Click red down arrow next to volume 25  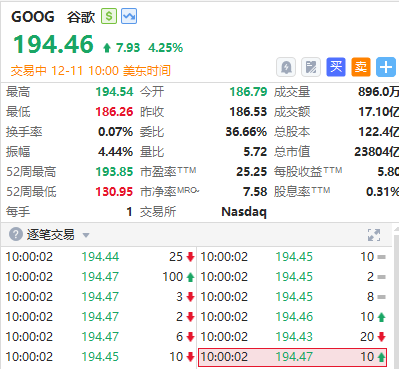pyautogui.click(x=190, y=257)
